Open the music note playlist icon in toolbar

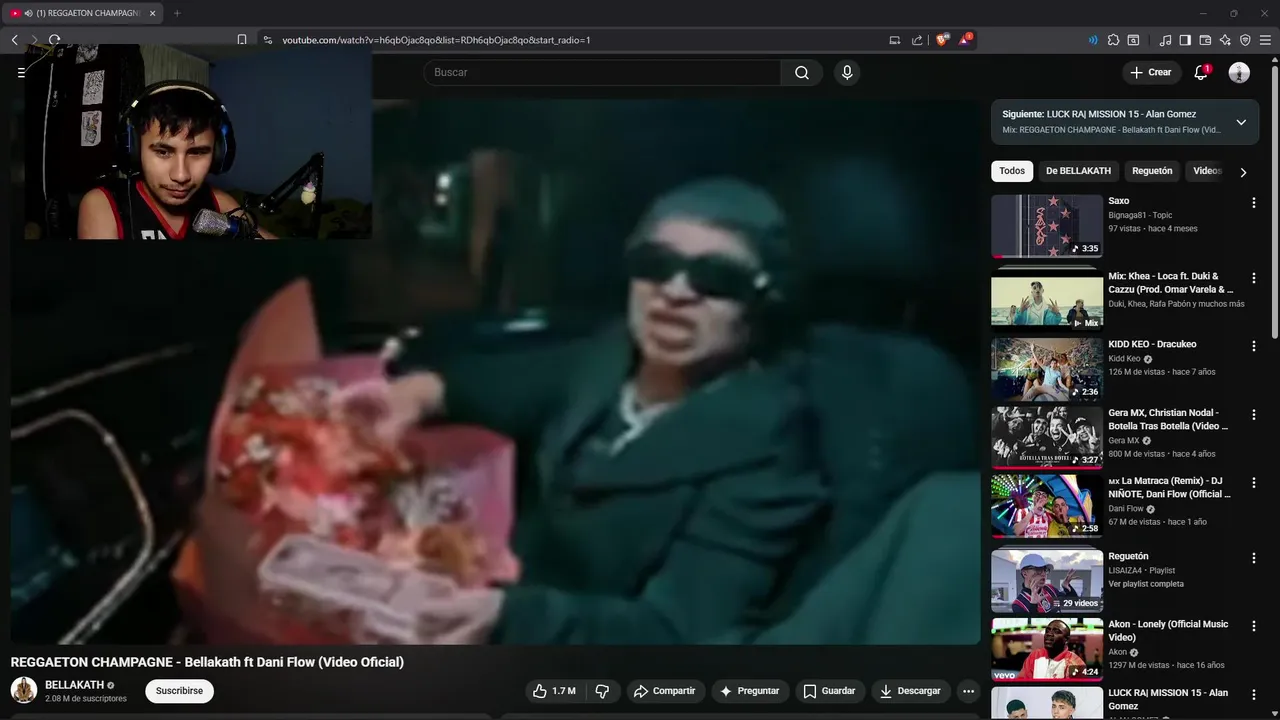click(1165, 40)
